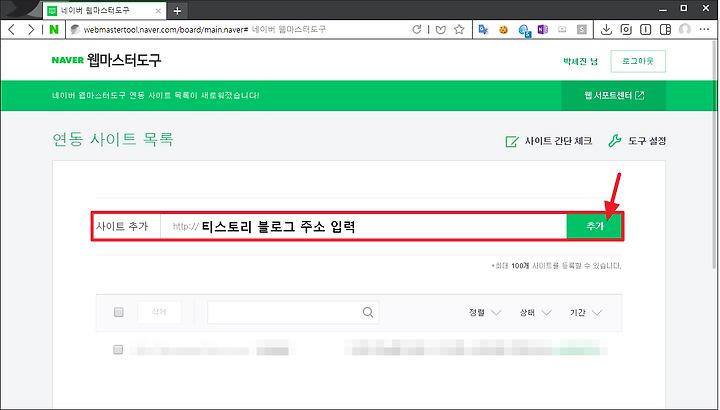Click the screen capture icon in toolbar
Screen dimensions: 720x410
[626, 30]
